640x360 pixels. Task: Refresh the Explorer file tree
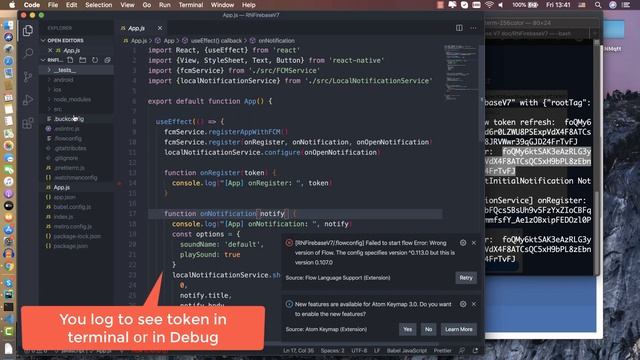[x=95, y=60]
